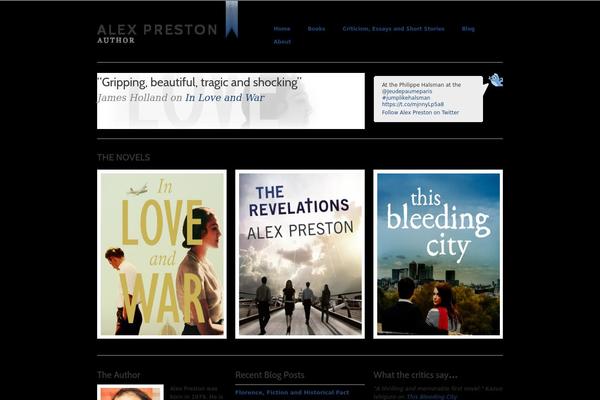Open 'Florence, Fiction and Historical Fact' blog post

(x=292, y=392)
